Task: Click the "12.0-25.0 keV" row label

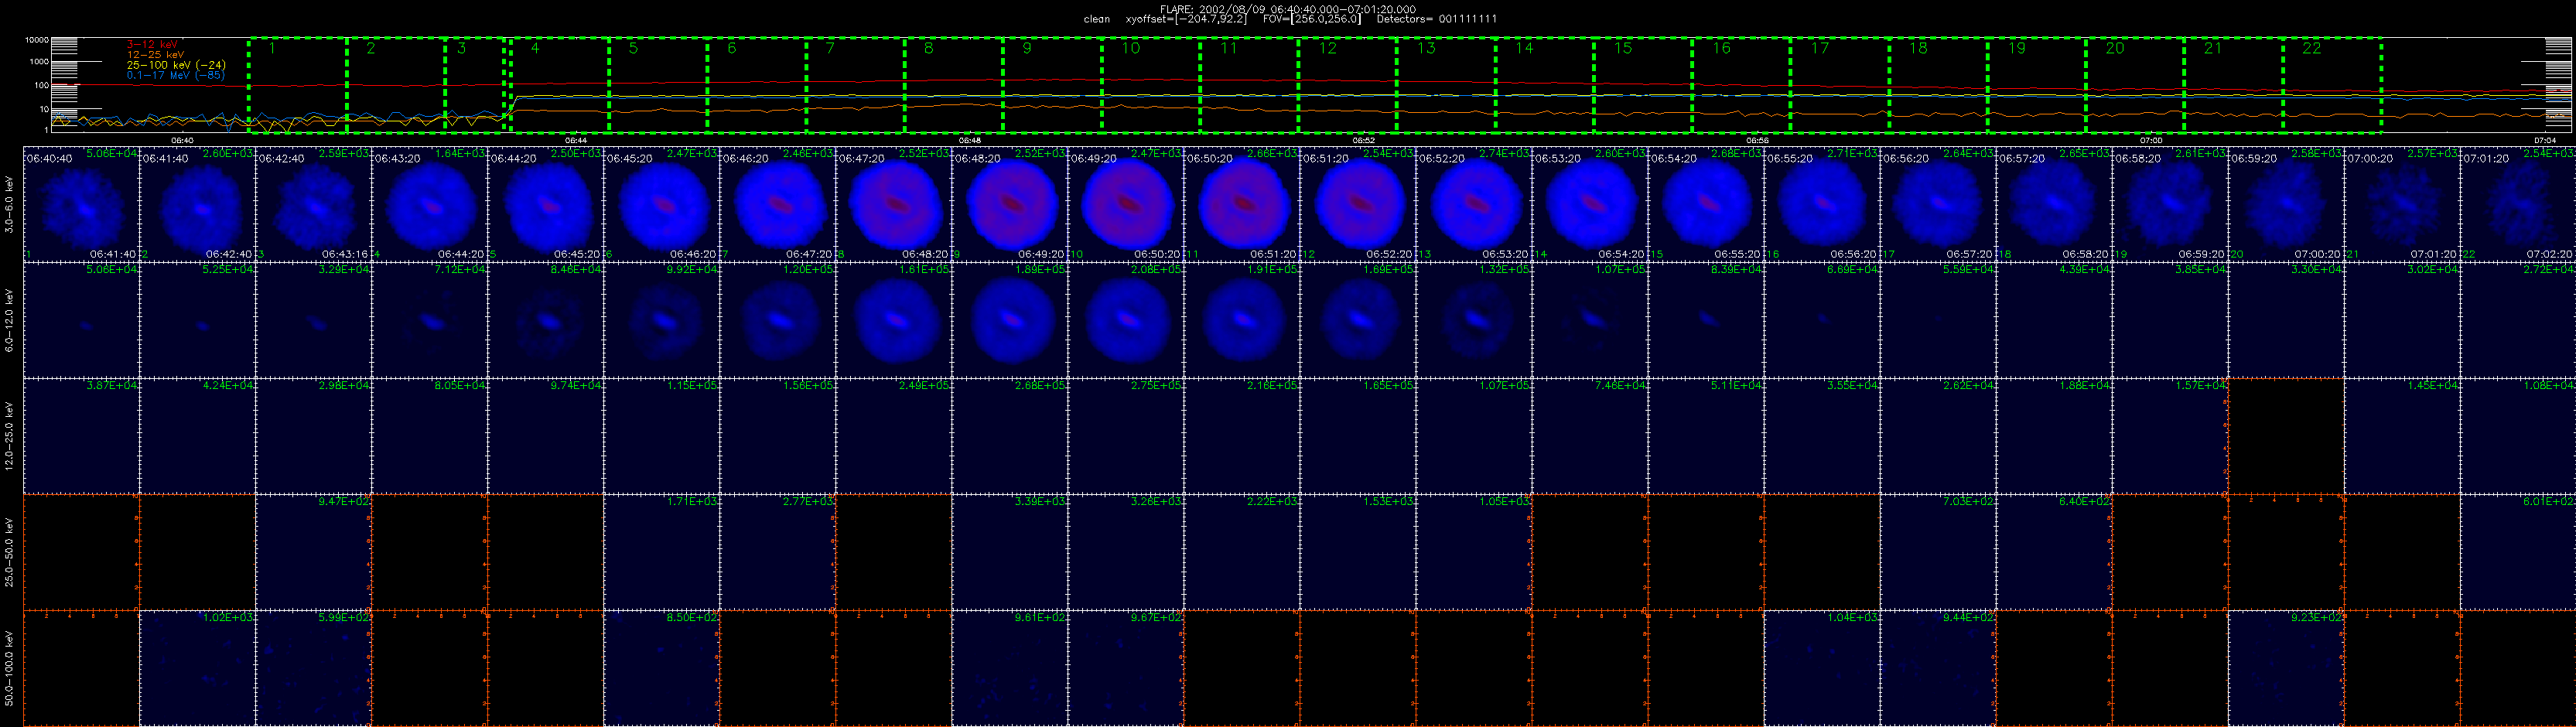Action: click(x=10, y=436)
